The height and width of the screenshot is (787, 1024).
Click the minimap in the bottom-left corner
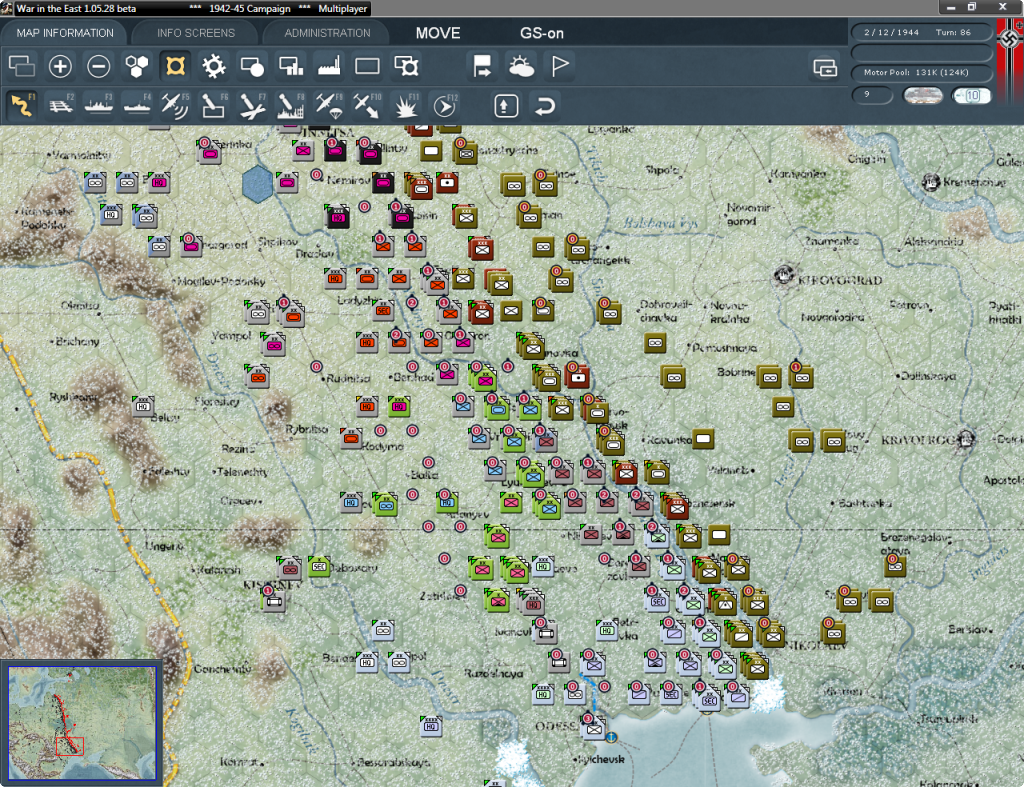82,722
